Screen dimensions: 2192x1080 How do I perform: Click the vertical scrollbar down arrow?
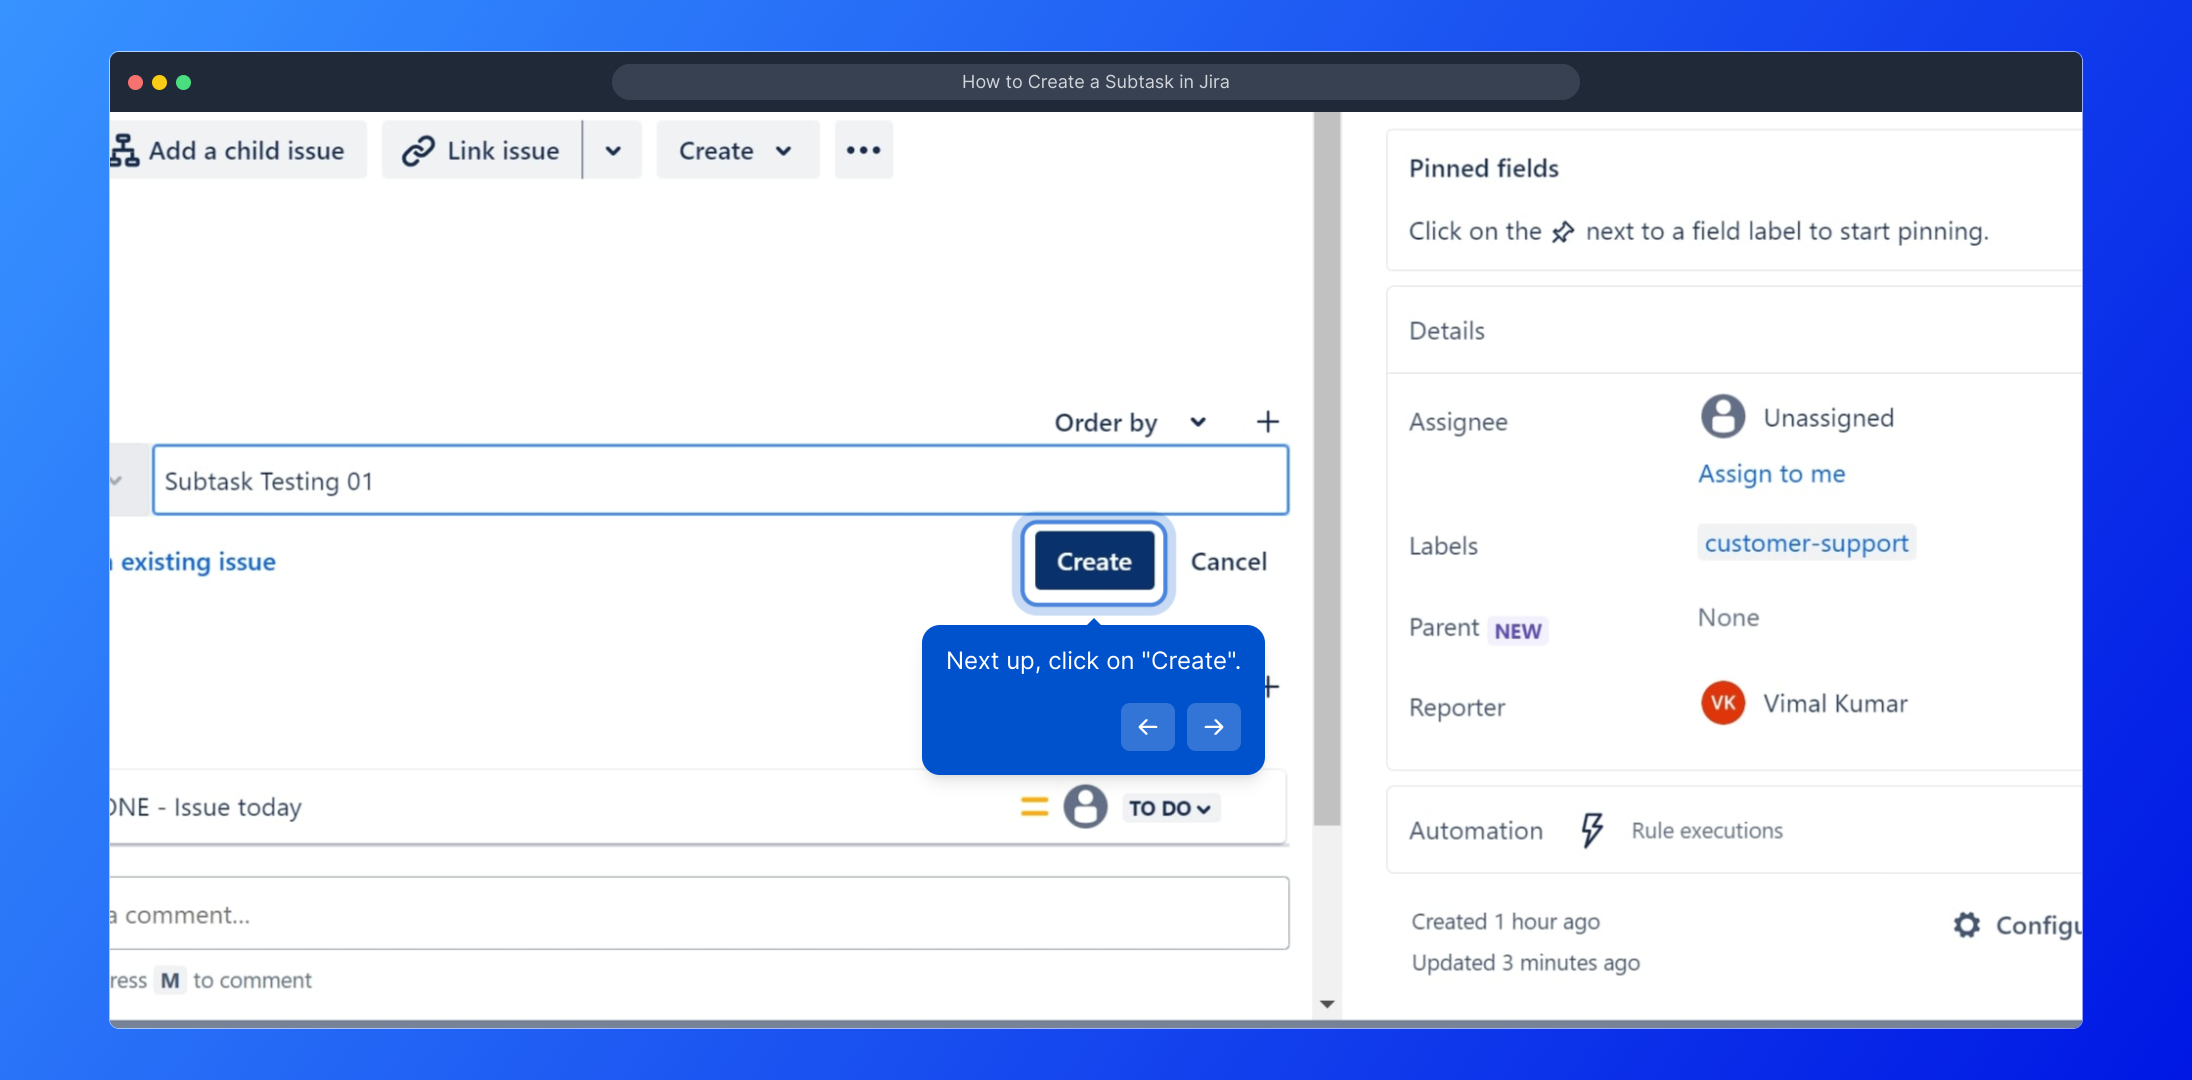pyautogui.click(x=1327, y=1004)
